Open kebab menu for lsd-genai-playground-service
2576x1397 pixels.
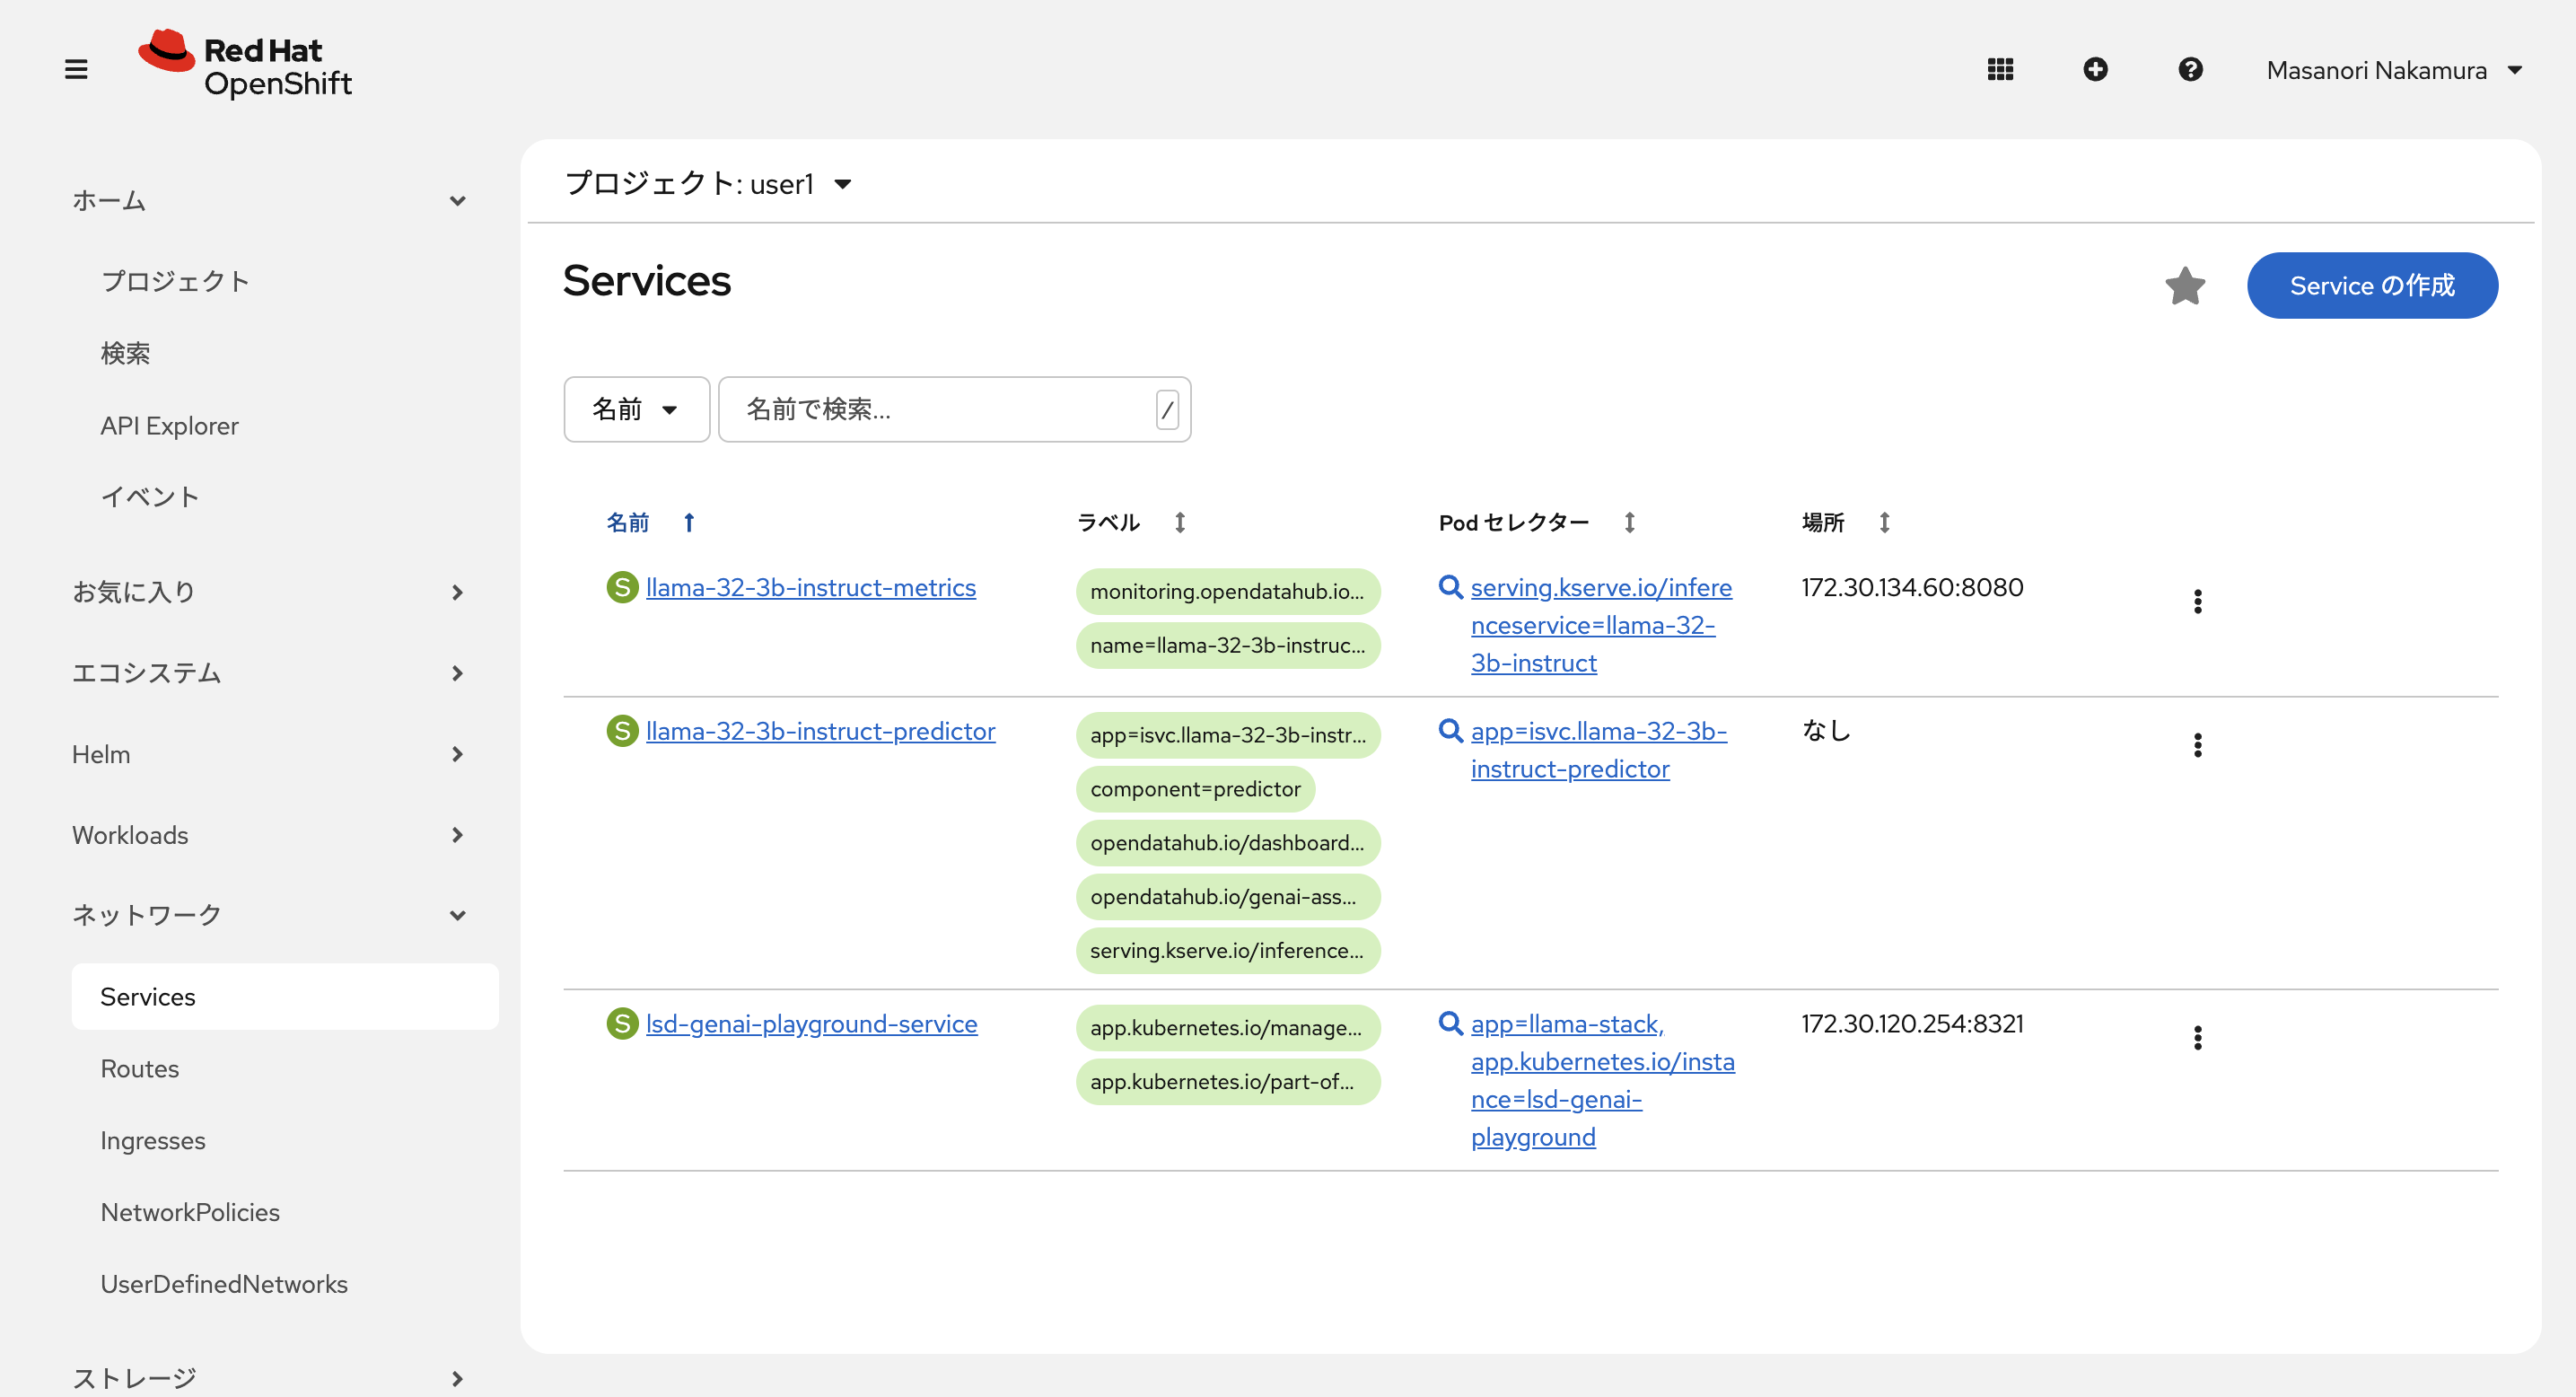[x=2197, y=1037]
